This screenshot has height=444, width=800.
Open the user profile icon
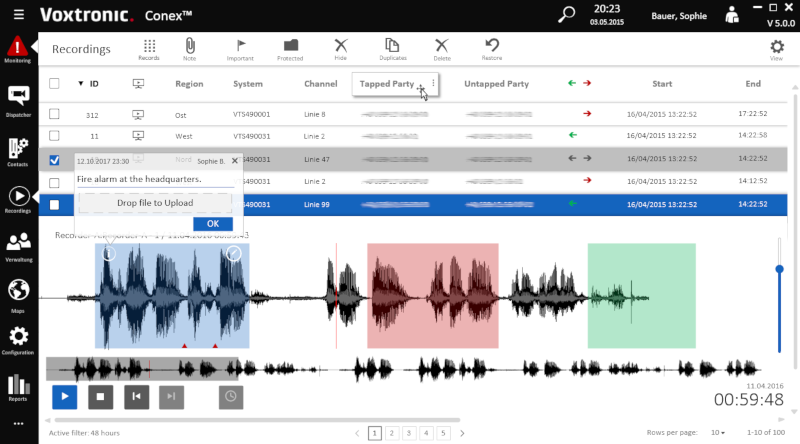pyautogui.click(x=732, y=15)
